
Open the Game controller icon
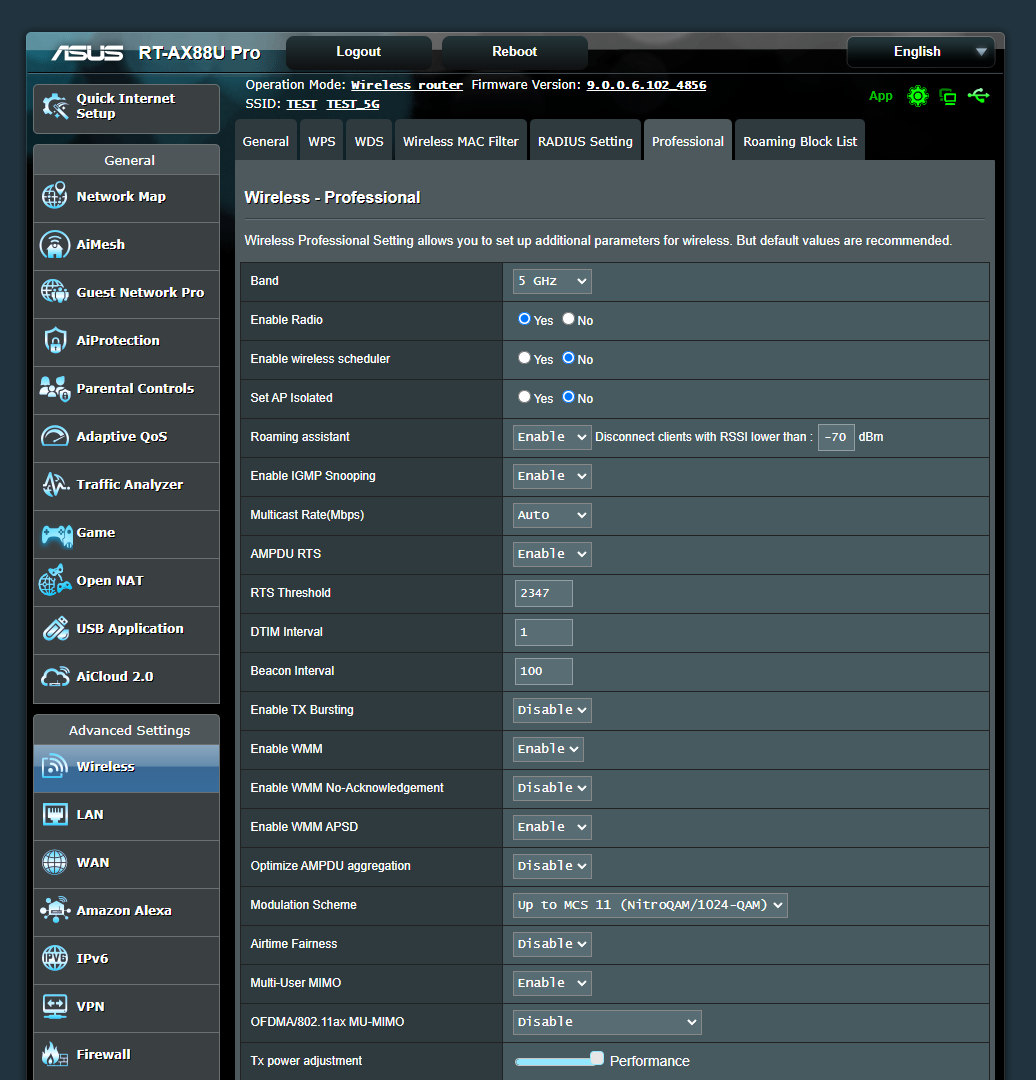click(56, 534)
